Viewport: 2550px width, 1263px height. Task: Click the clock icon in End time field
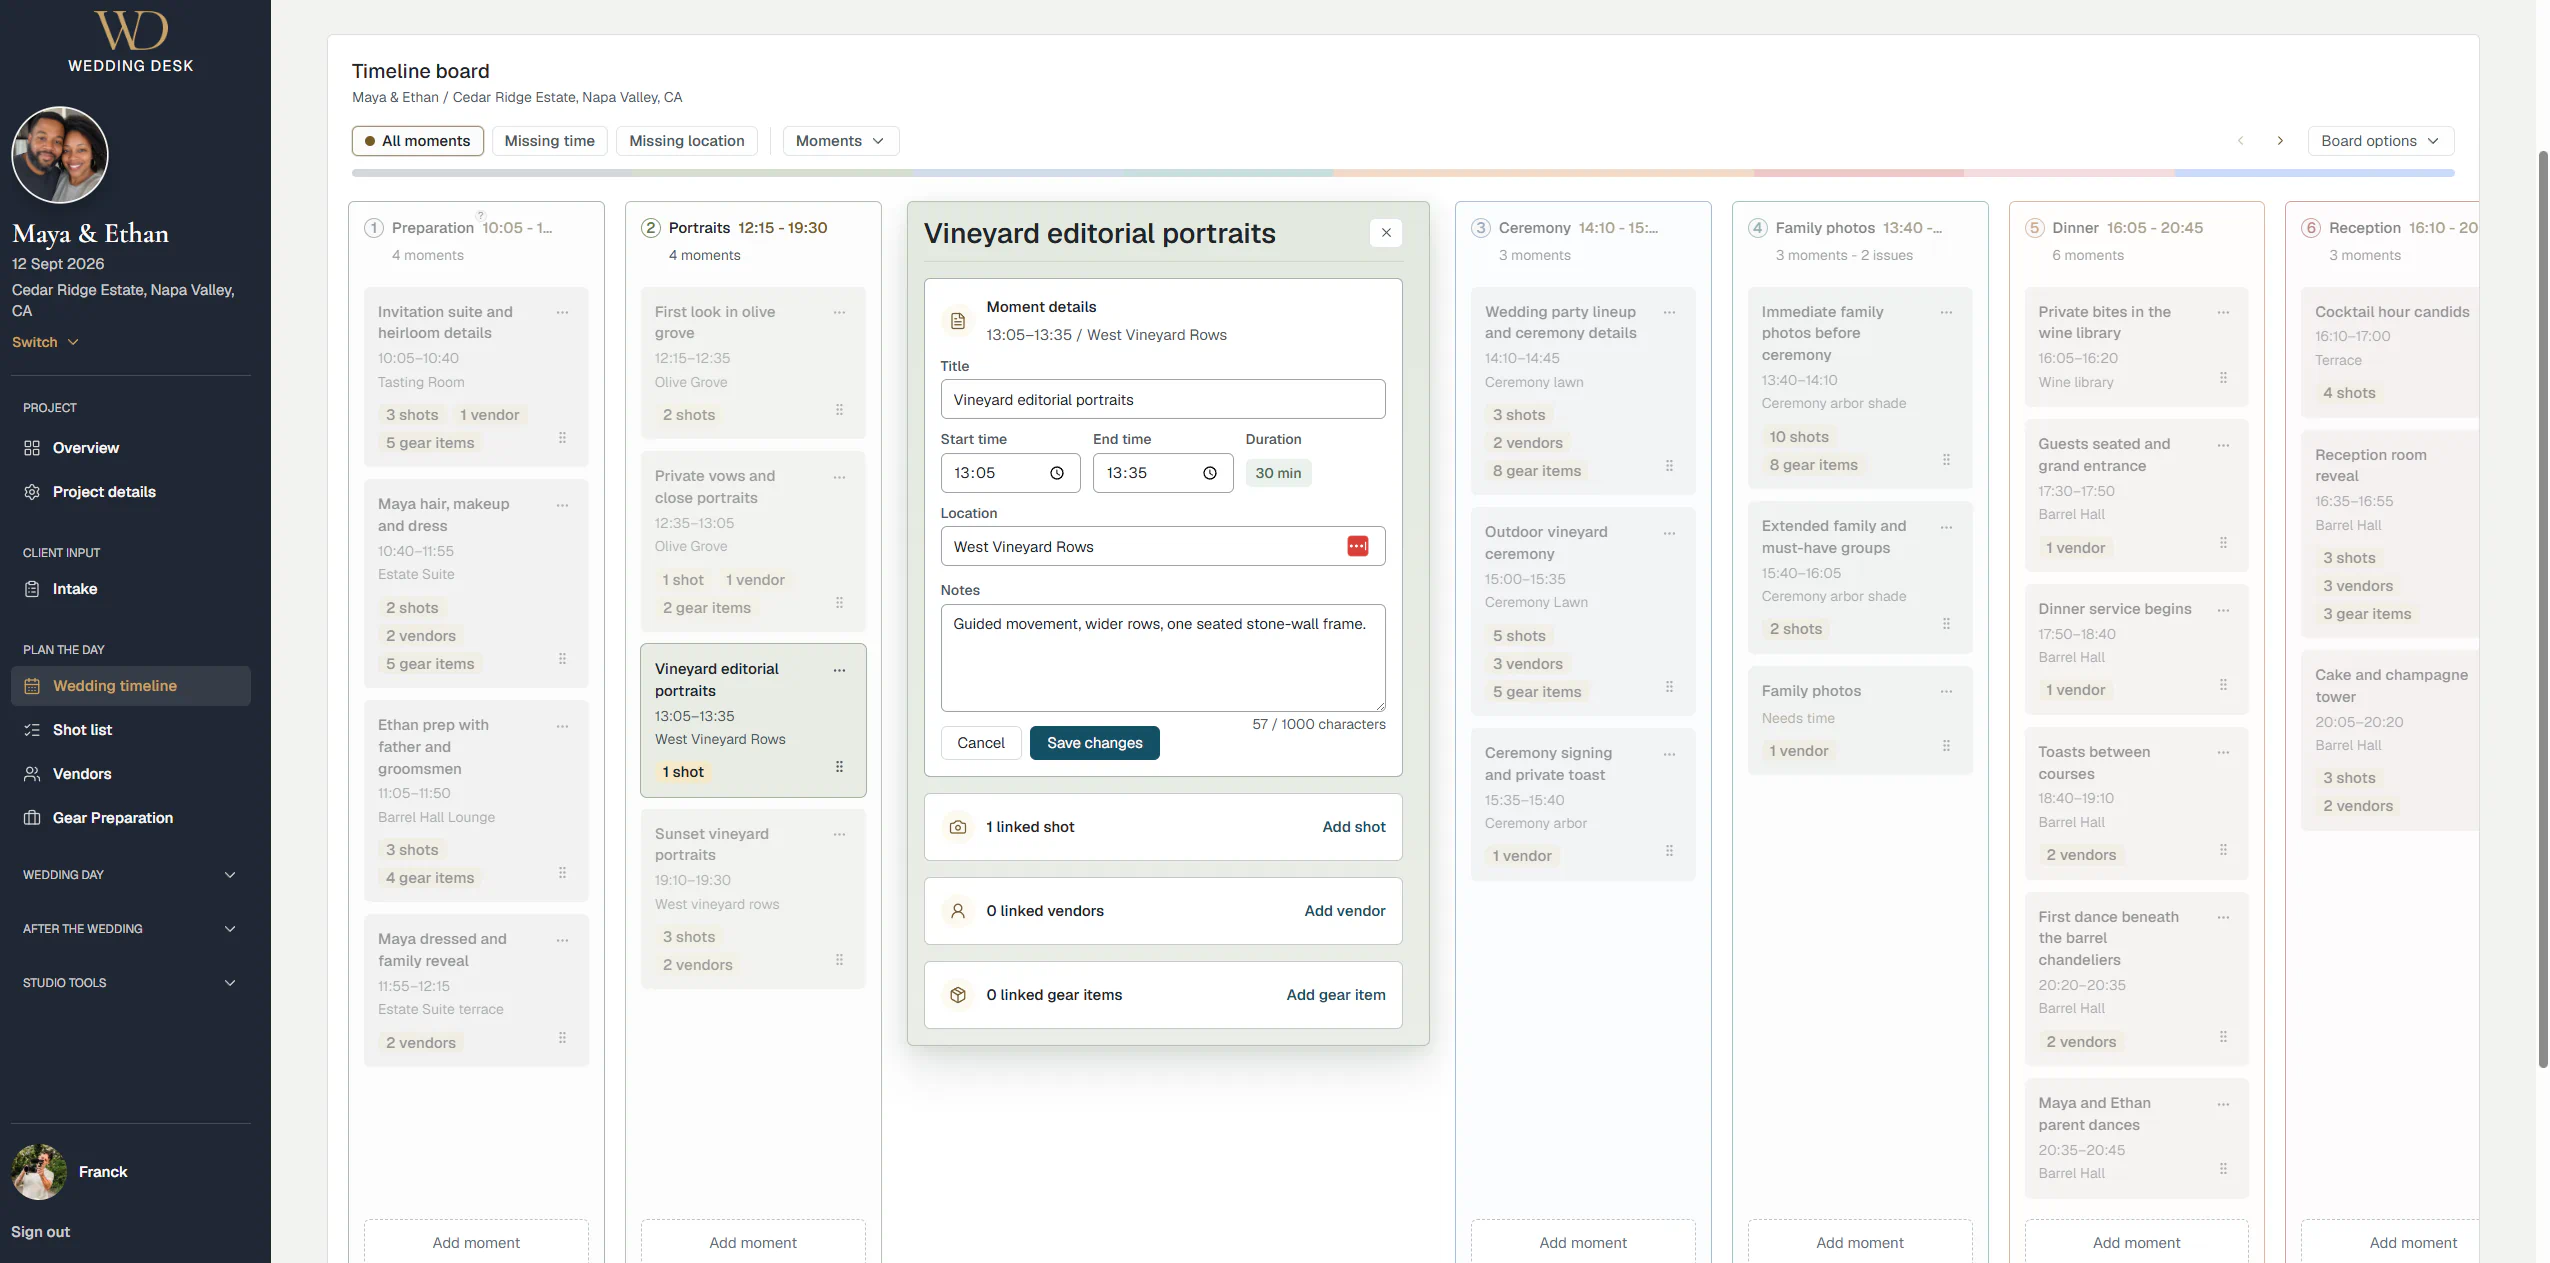1209,473
